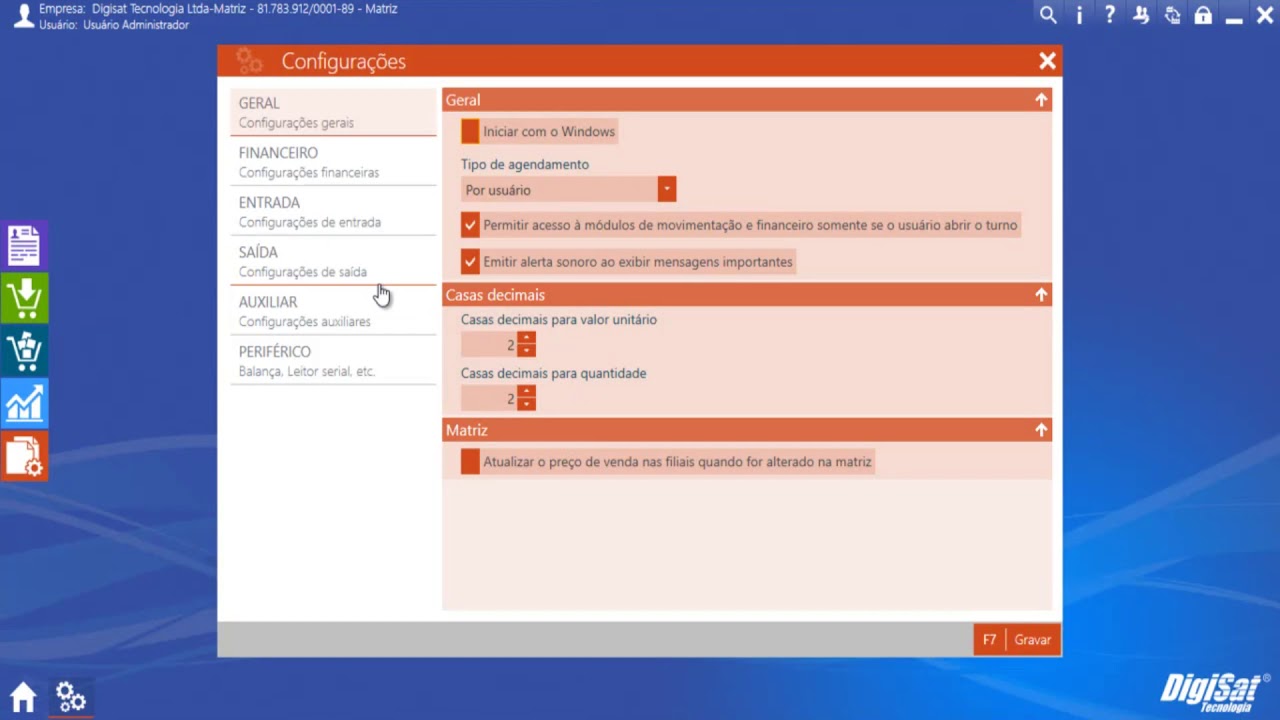Collapse the Geral section arrow

(x=1041, y=100)
